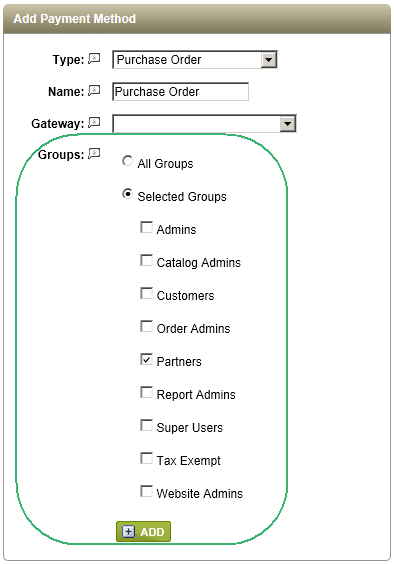394x564 pixels.
Task: Click the help icon next to Groups
Action: click(94, 154)
